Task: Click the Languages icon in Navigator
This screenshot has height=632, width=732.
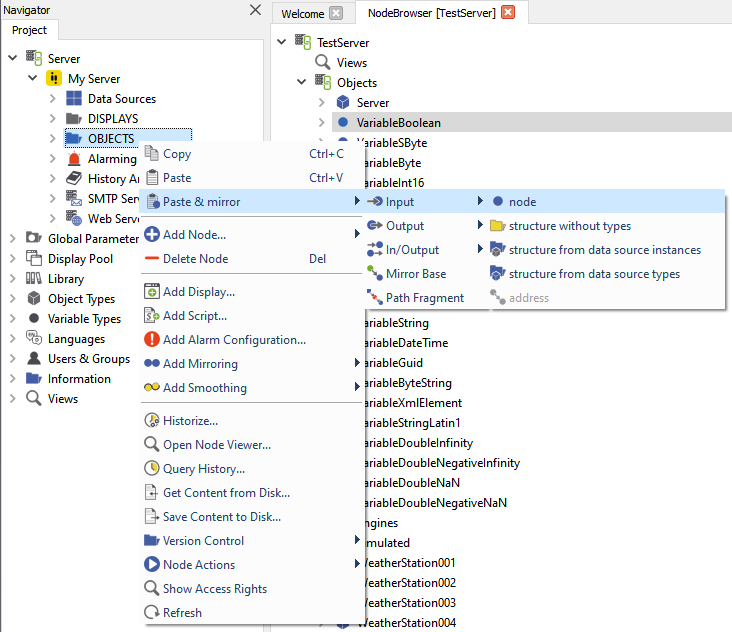Action: click(34, 338)
